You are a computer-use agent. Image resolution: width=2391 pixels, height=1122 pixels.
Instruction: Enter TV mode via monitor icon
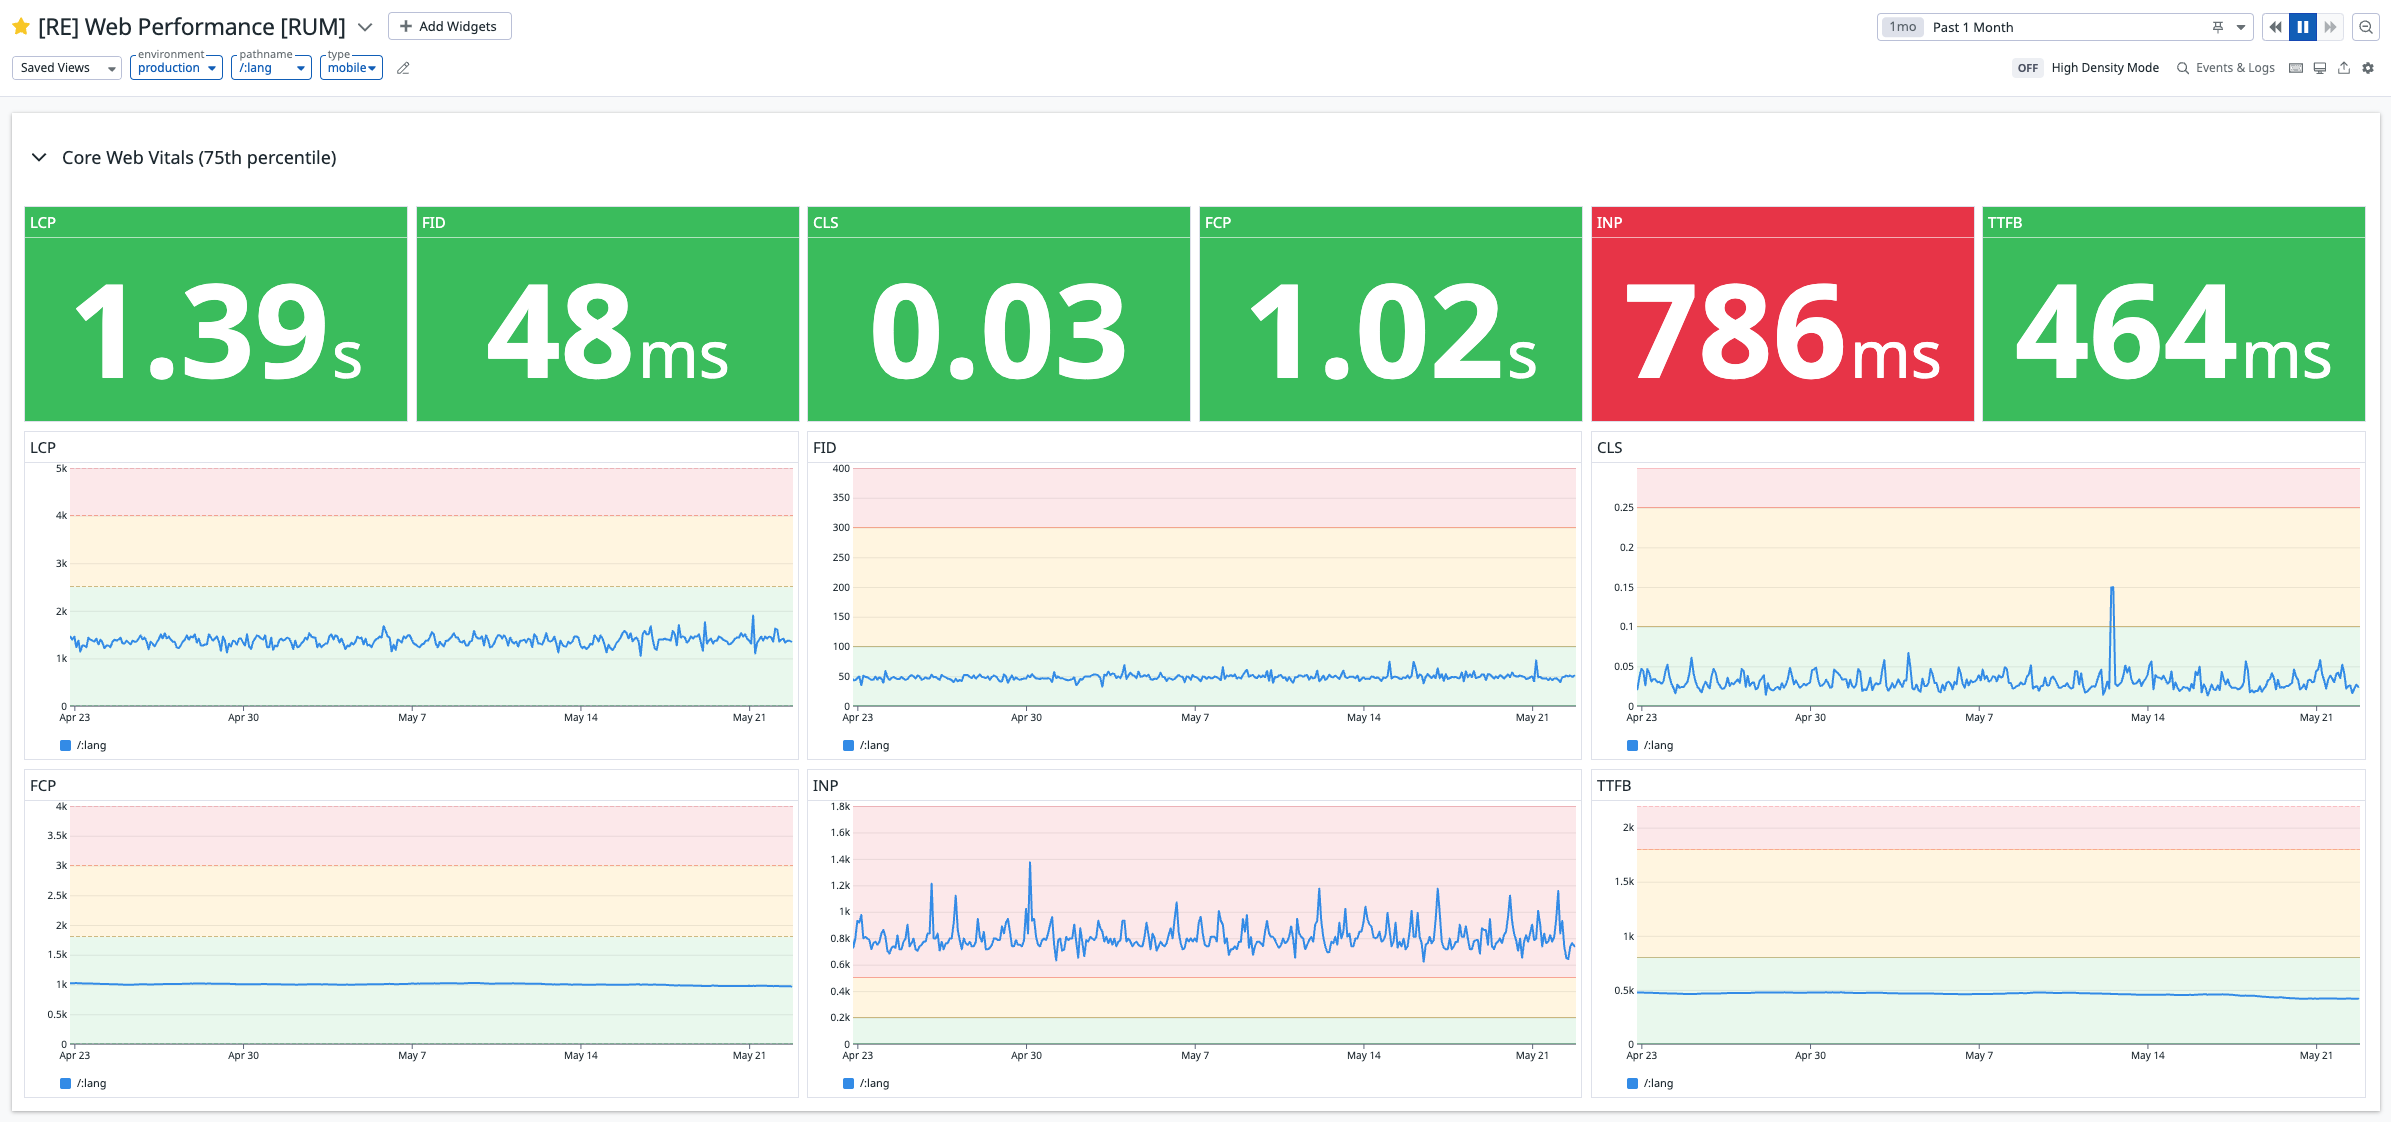coord(2320,68)
